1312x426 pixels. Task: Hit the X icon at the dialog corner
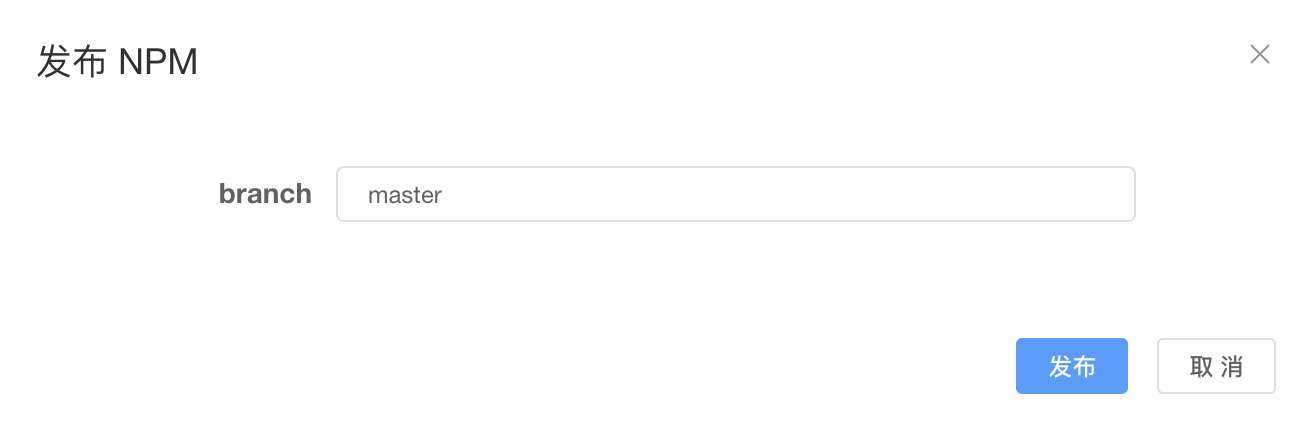point(1259,55)
